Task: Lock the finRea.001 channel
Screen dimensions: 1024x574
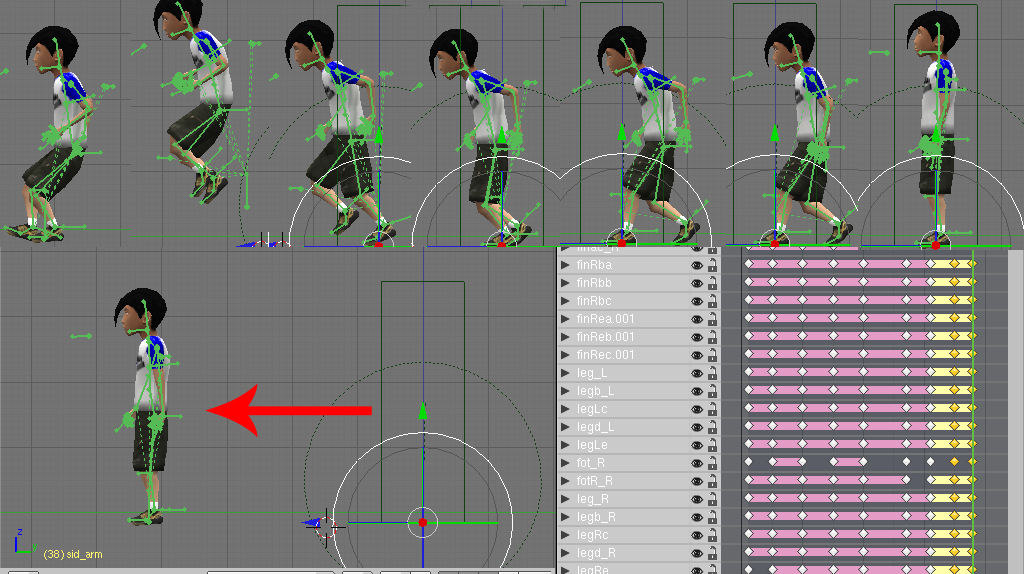Action: click(x=712, y=319)
